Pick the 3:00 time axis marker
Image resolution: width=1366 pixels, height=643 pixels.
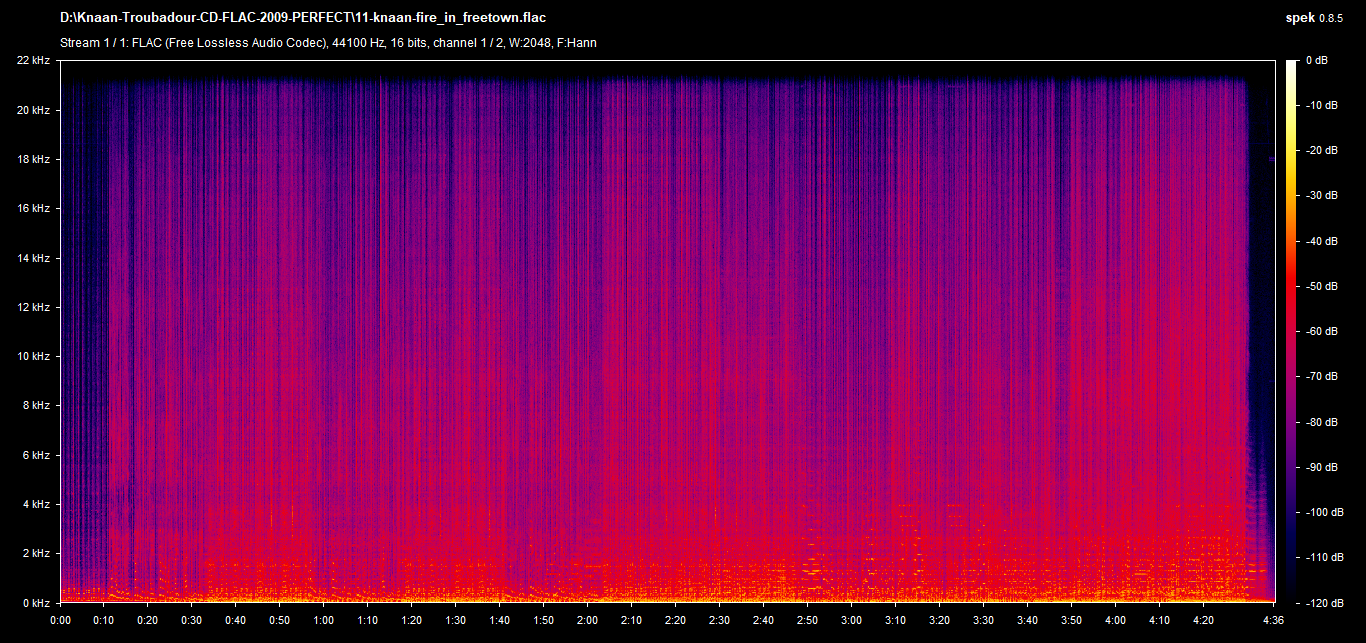tap(851, 620)
